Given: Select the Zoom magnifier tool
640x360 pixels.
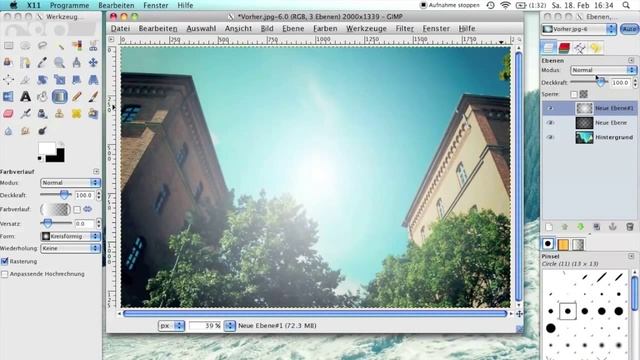Looking at the screenshot, I should [59, 62].
